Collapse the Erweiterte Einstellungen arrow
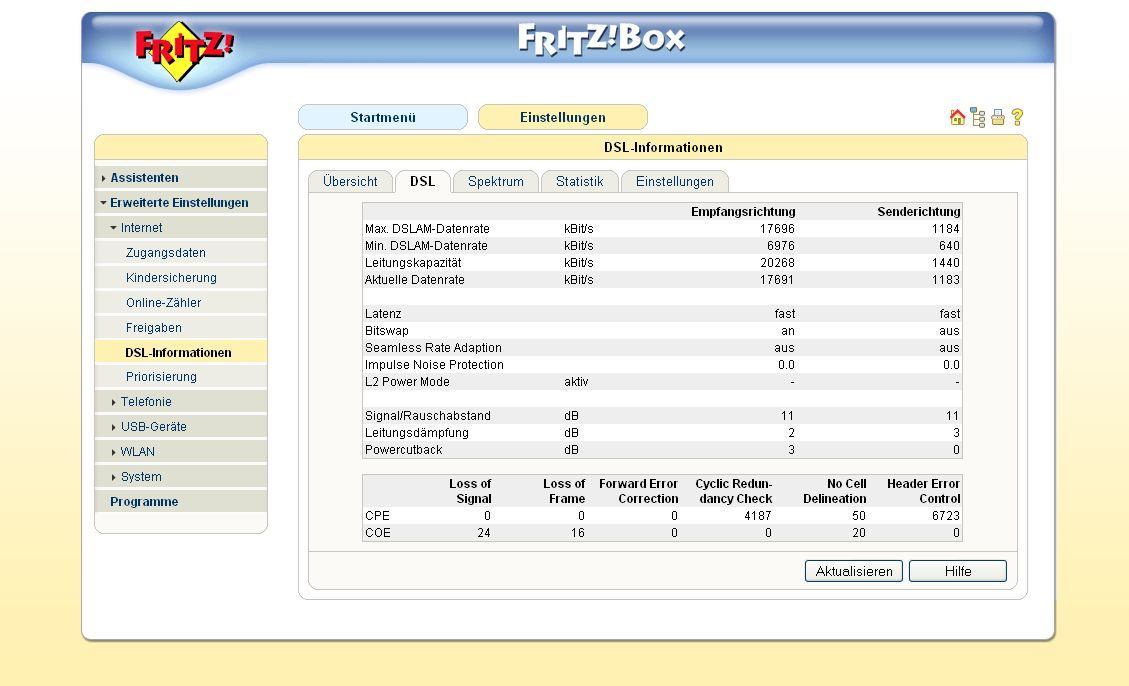1129x686 pixels. click(x=104, y=203)
